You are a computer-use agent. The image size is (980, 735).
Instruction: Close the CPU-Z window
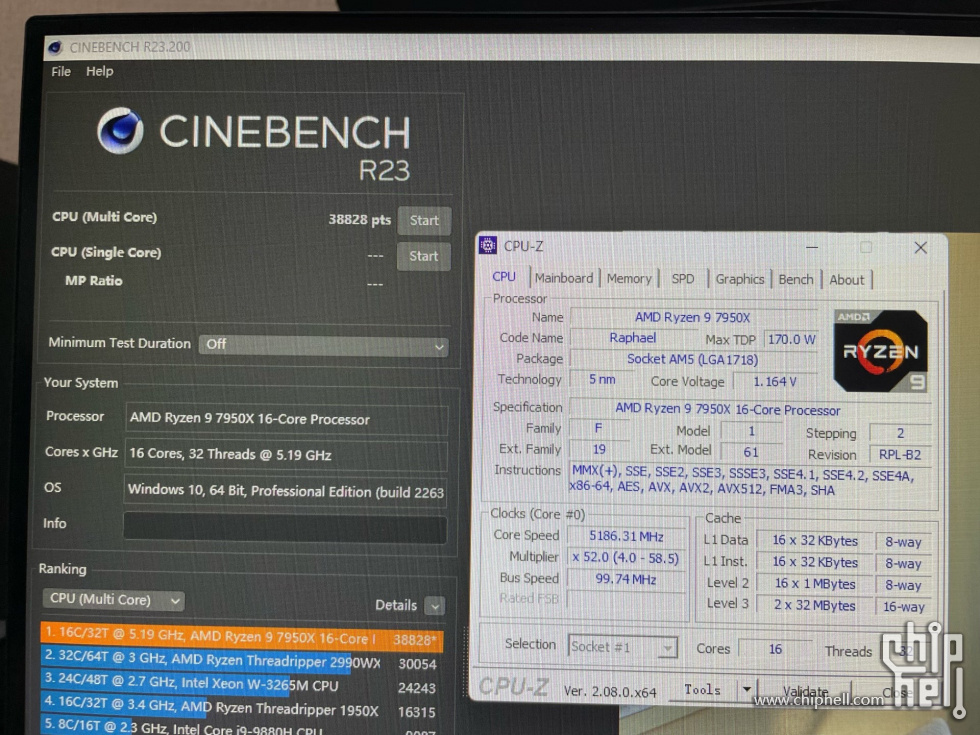tap(921, 248)
